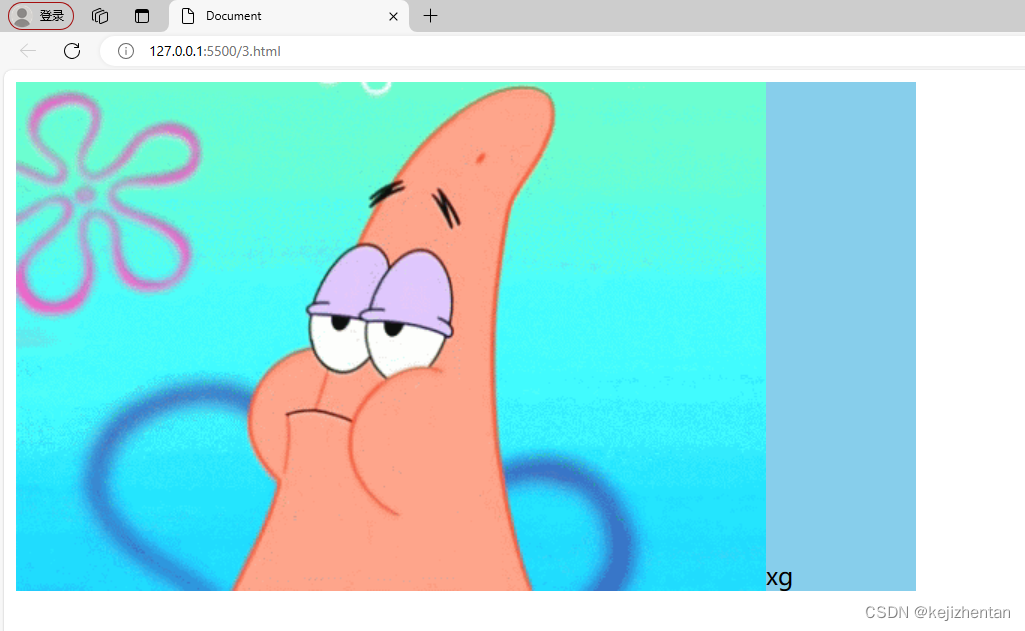This screenshot has height=631, width=1025.
Task: Open the tab actions menu icon
Action: tap(142, 16)
